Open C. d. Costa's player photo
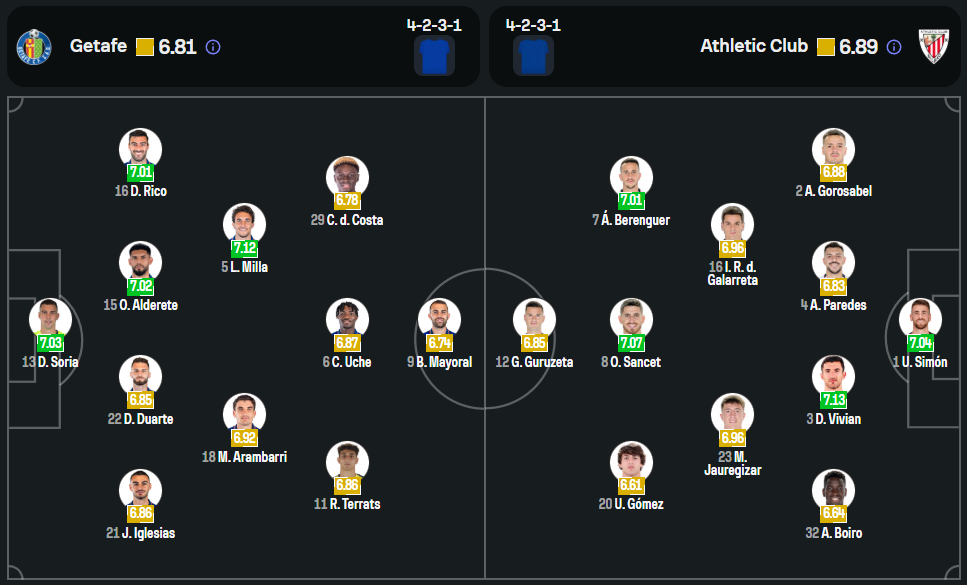967x585 pixels. pyautogui.click(x=347, y=176)
